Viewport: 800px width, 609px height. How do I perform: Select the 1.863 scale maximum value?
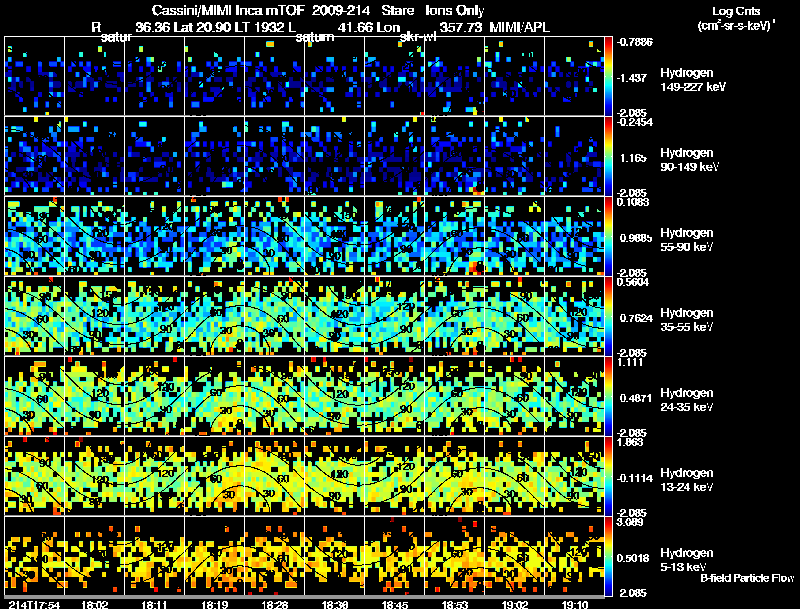631,442
